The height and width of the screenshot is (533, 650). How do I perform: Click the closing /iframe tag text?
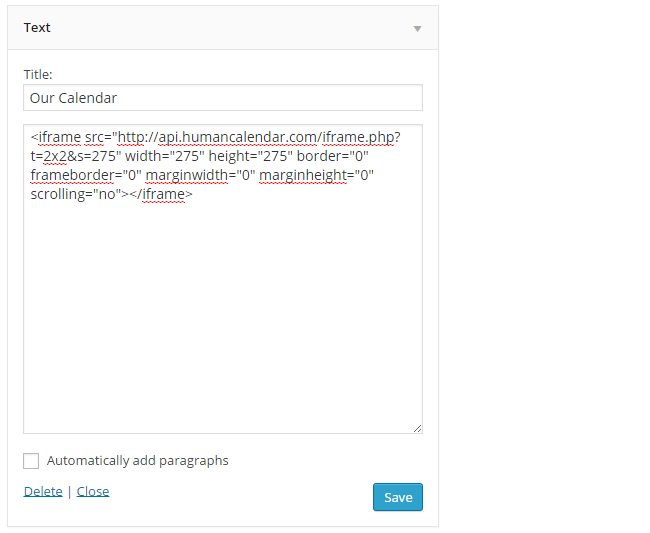161,194
